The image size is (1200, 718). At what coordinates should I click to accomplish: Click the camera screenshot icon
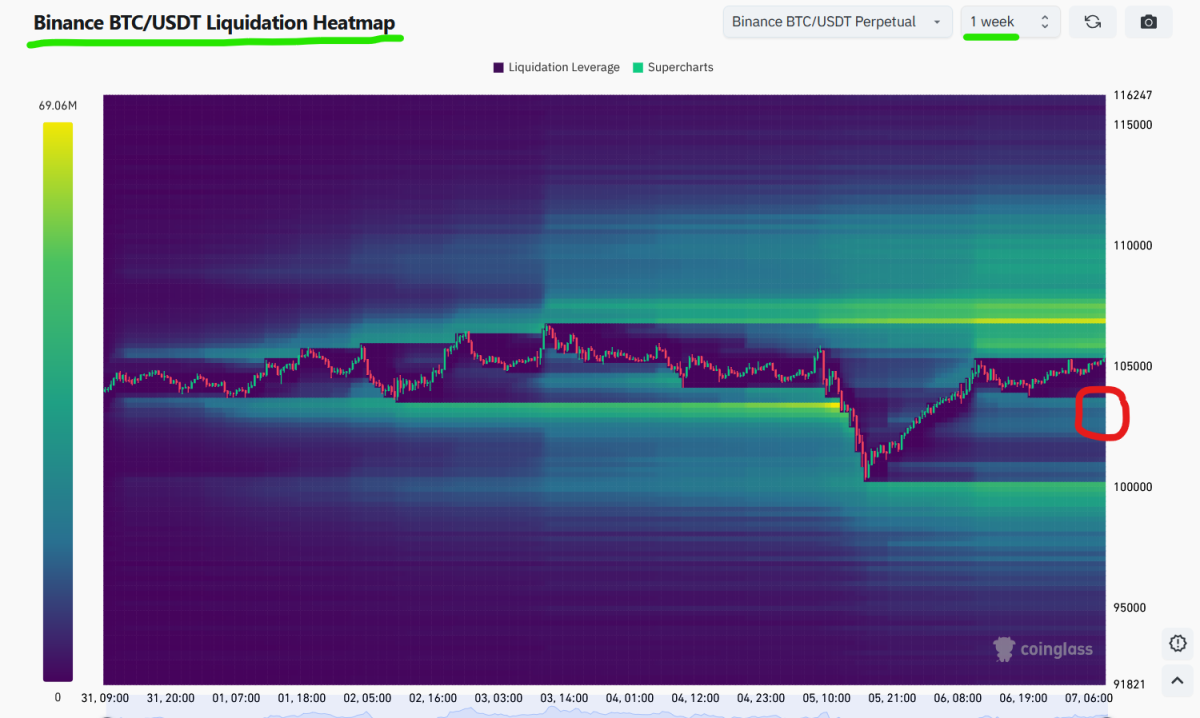pos(1149,22)
